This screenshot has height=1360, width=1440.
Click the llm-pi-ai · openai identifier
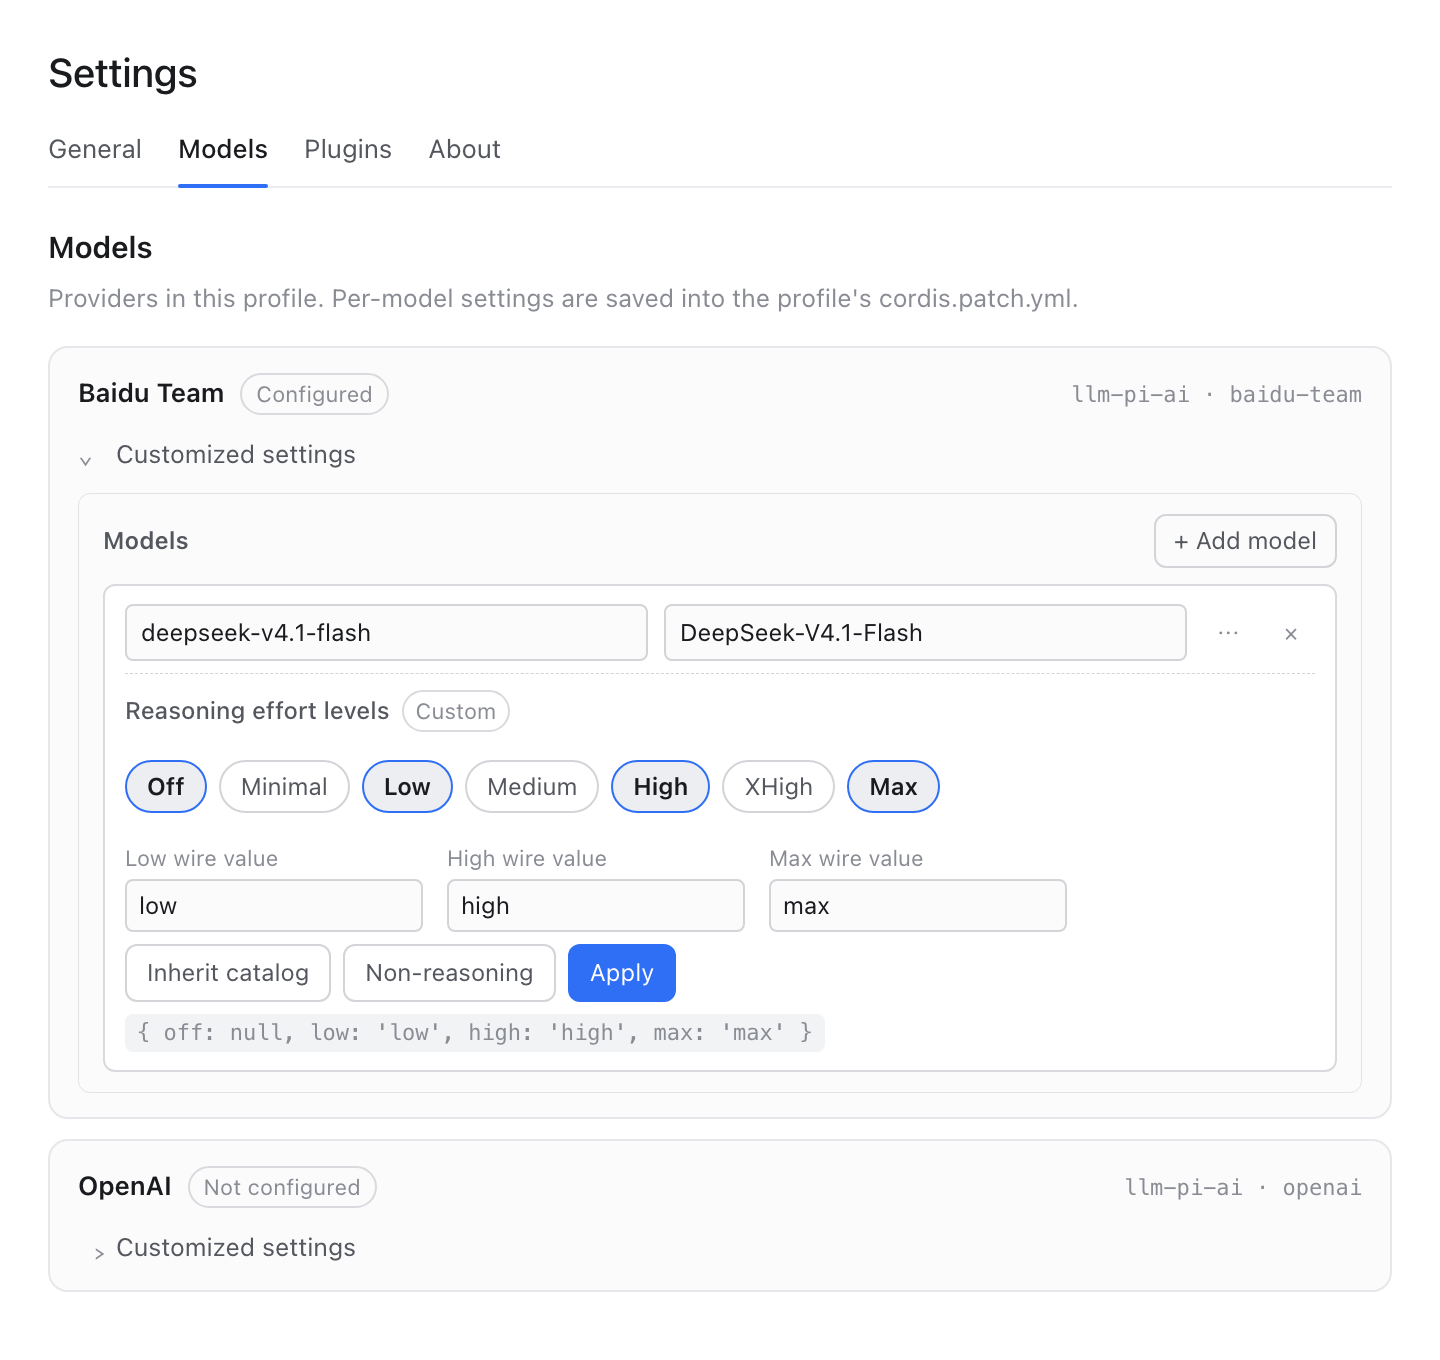tap(1243, 1187)
